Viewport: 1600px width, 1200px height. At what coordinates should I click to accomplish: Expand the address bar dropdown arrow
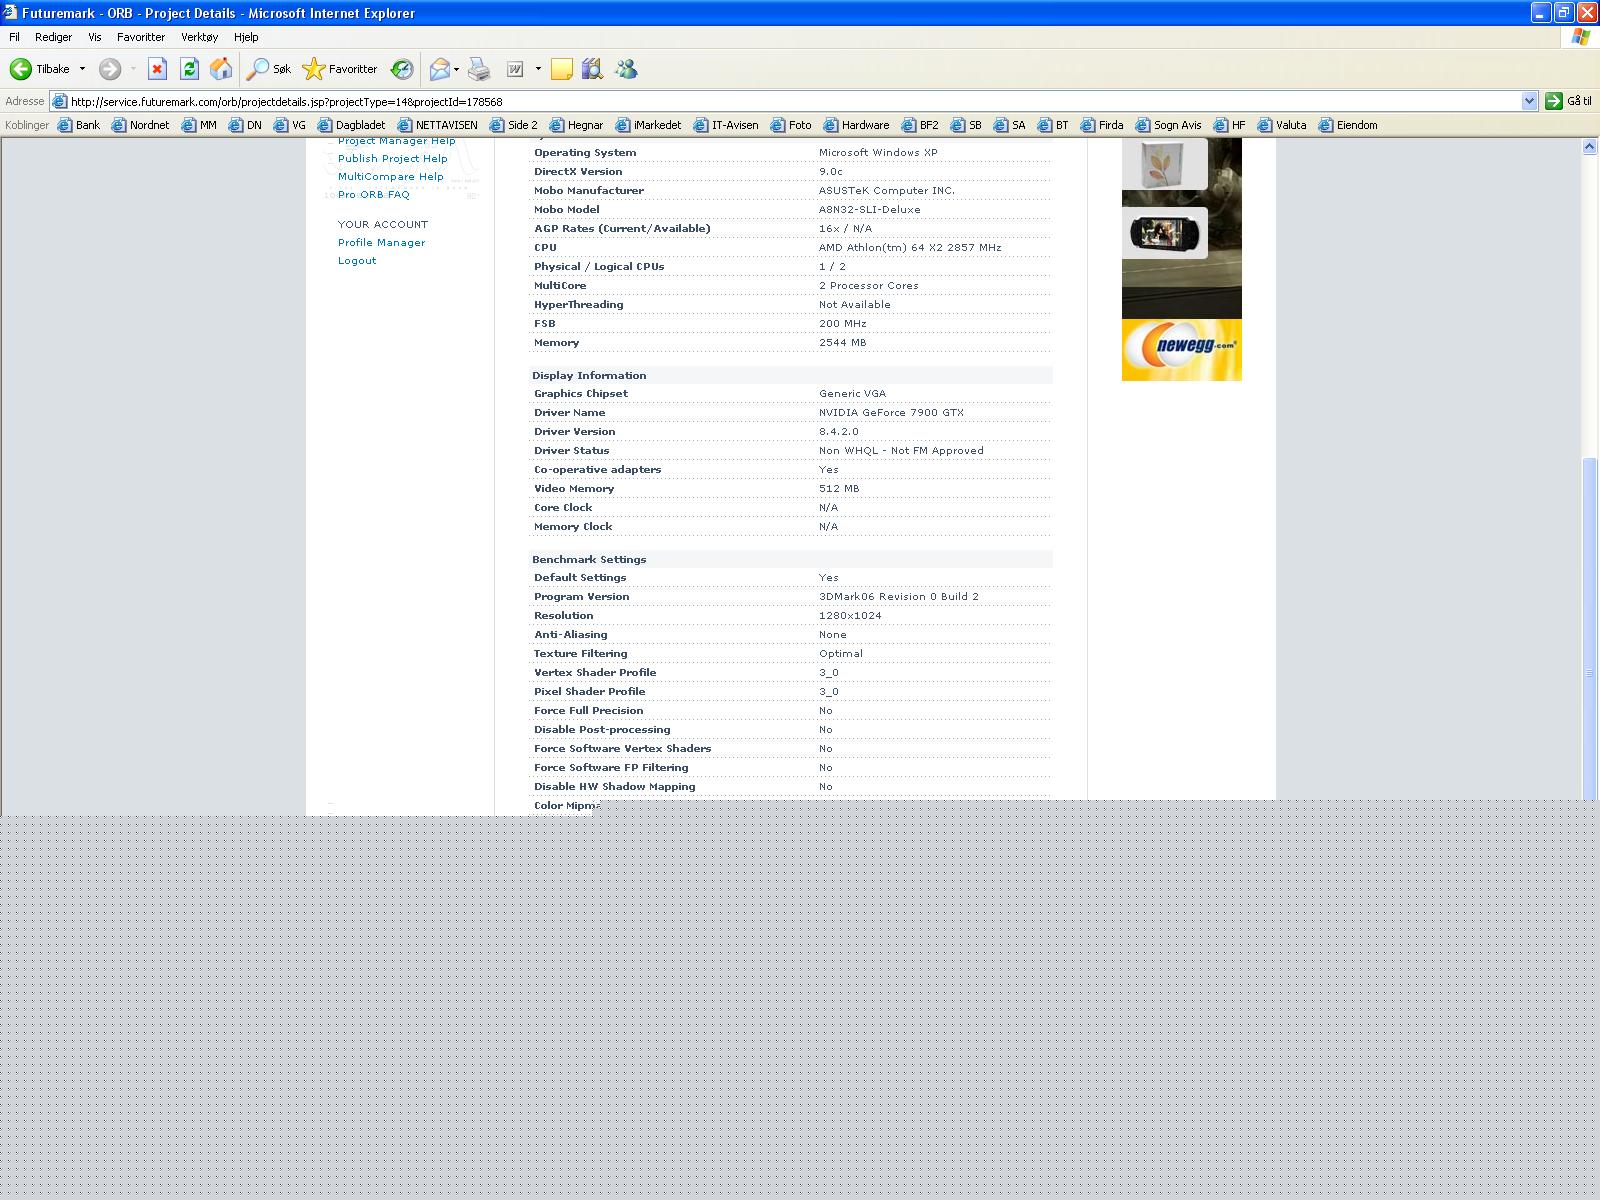(x=1529, y=101)
